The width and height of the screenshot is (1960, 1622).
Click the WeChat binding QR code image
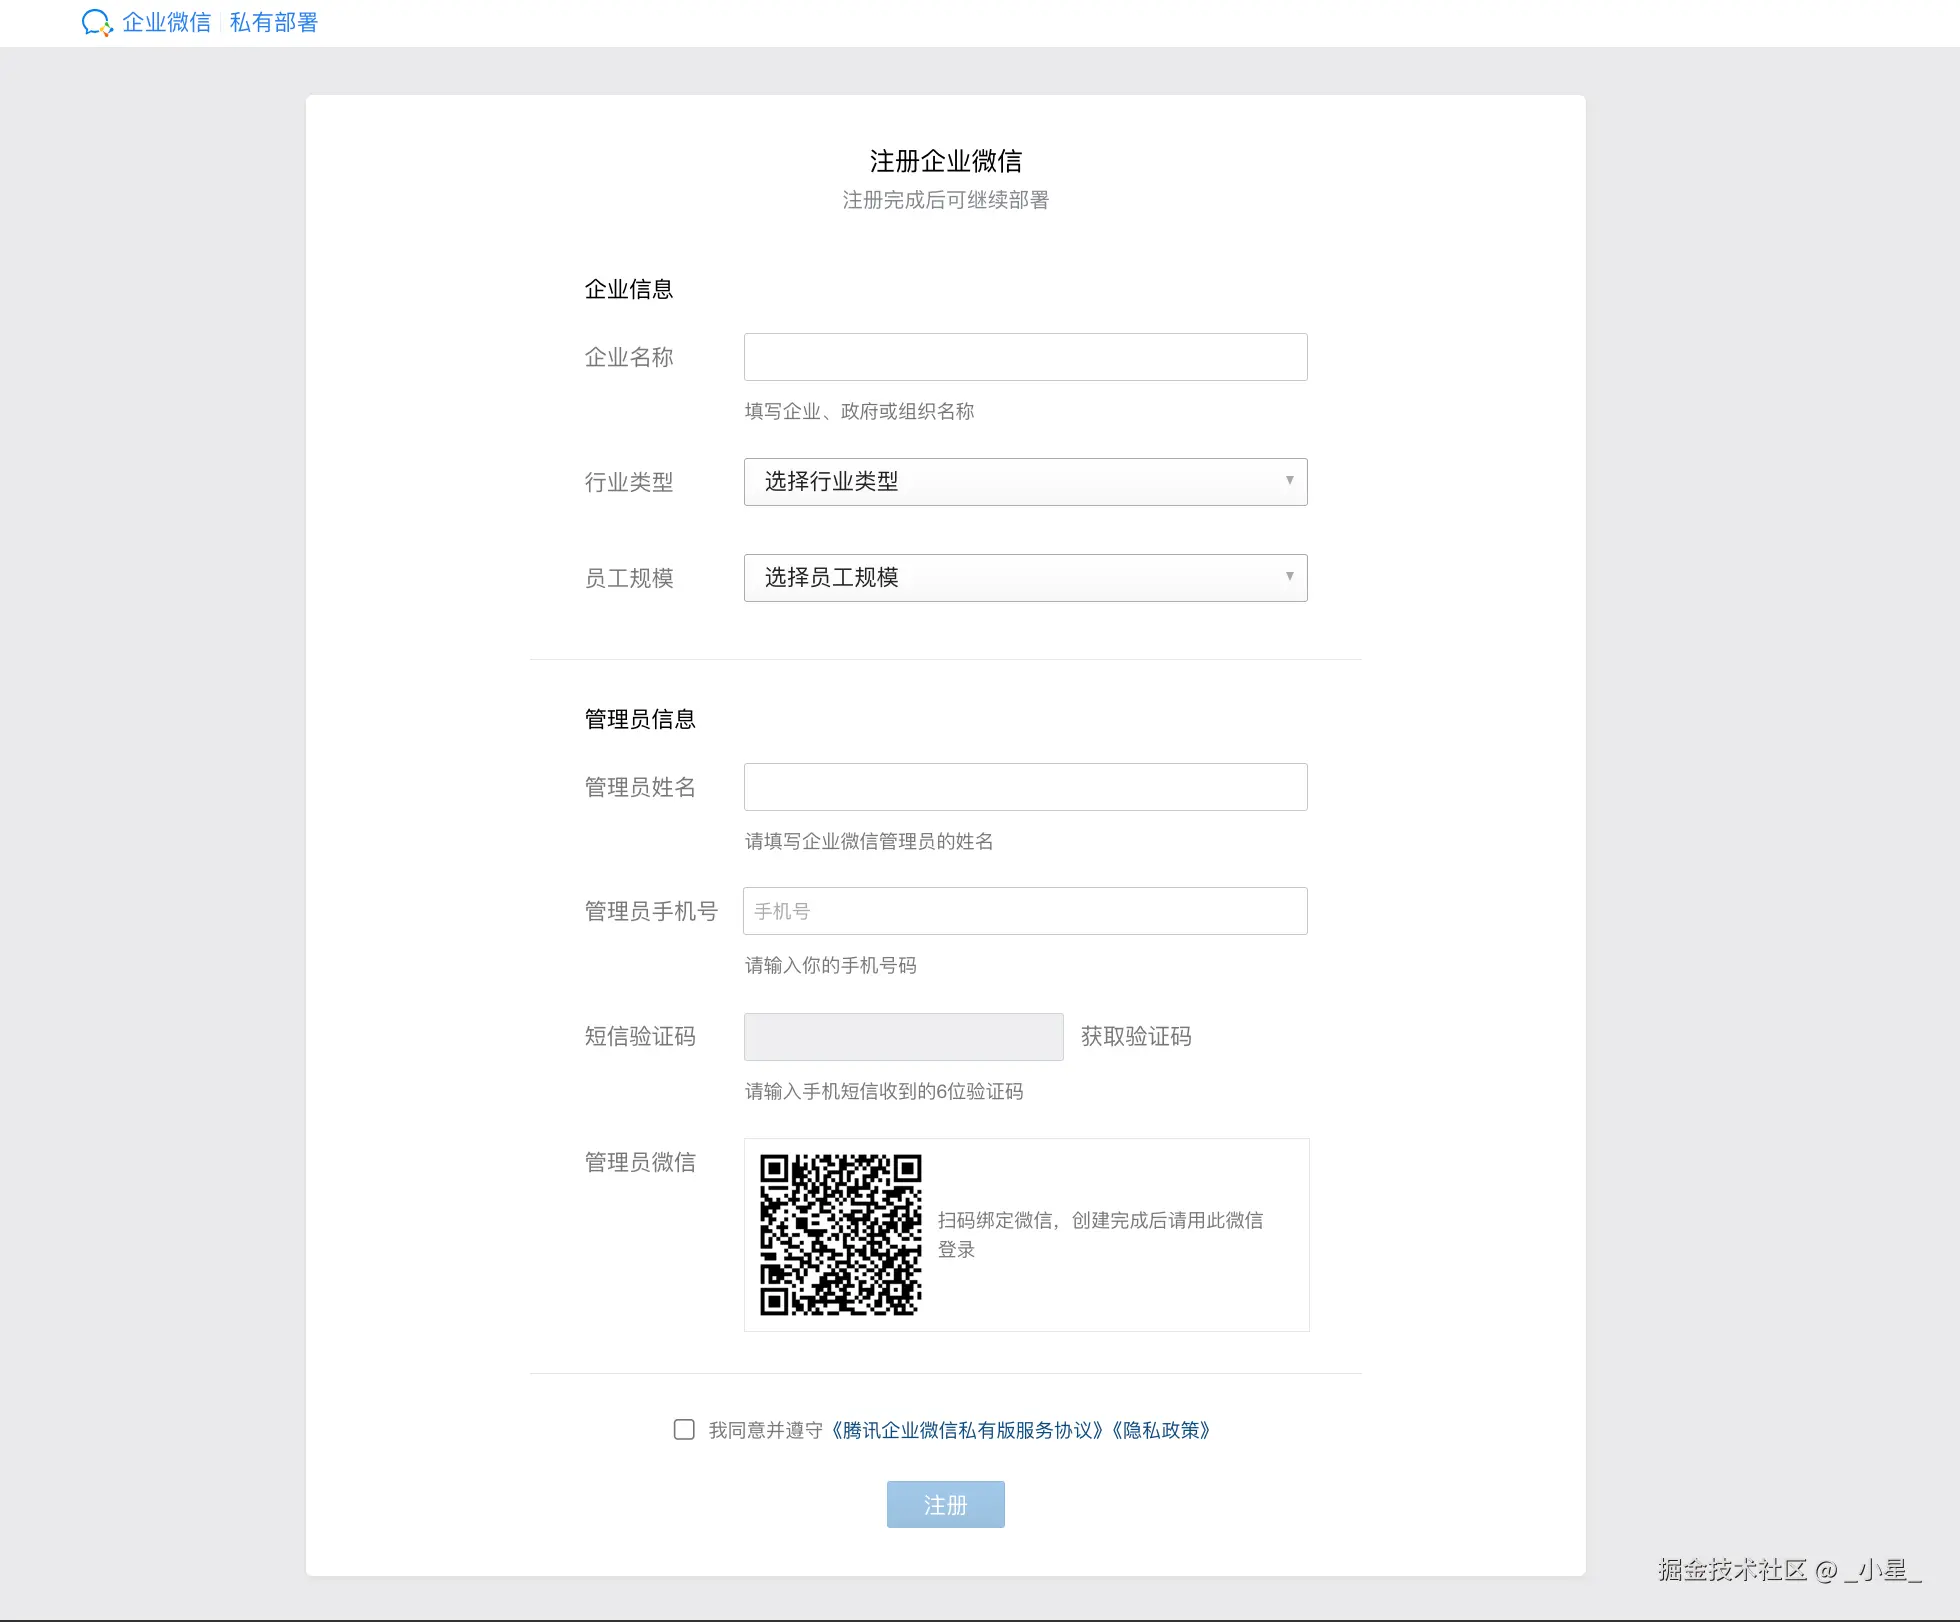(840, 1235)
